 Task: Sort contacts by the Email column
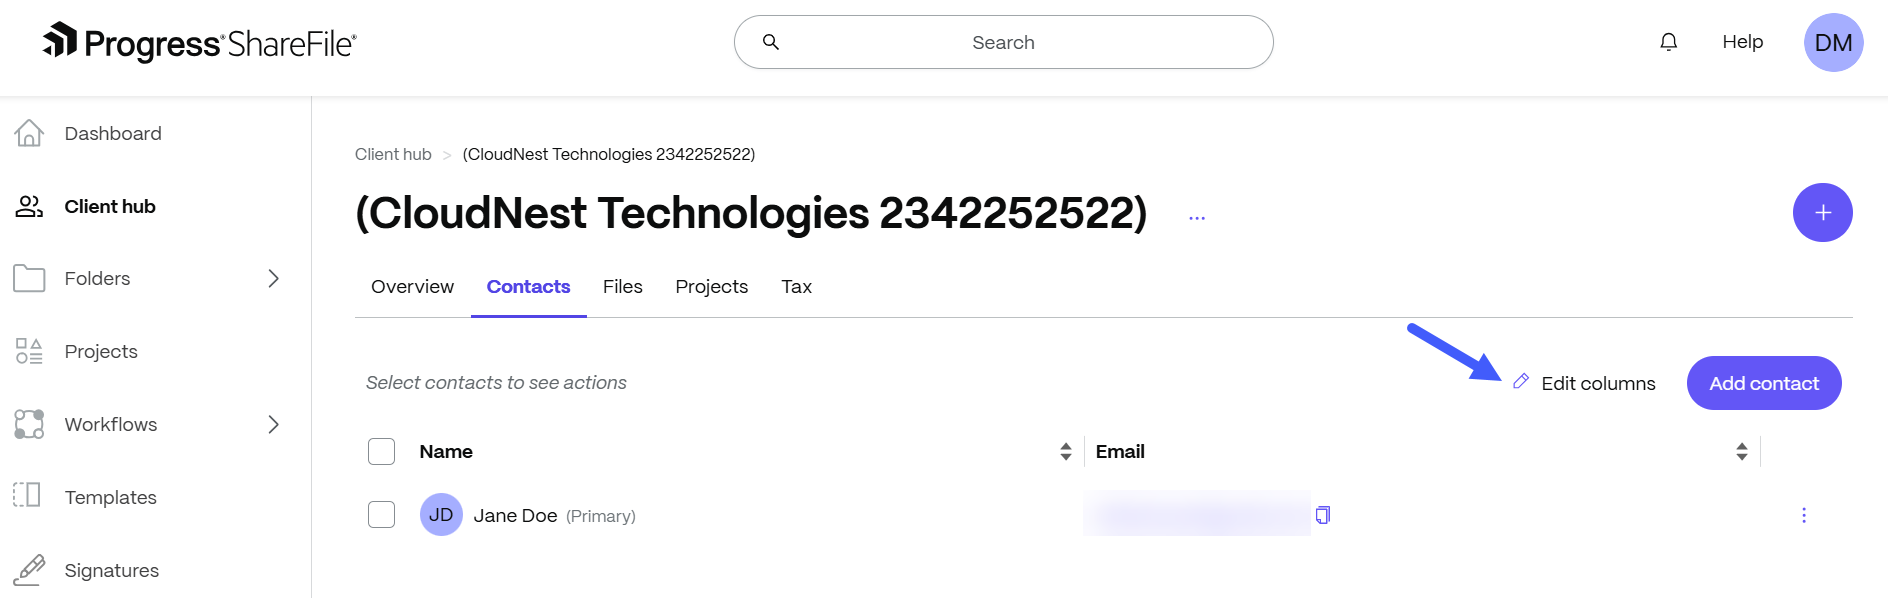coord(1742,452)
